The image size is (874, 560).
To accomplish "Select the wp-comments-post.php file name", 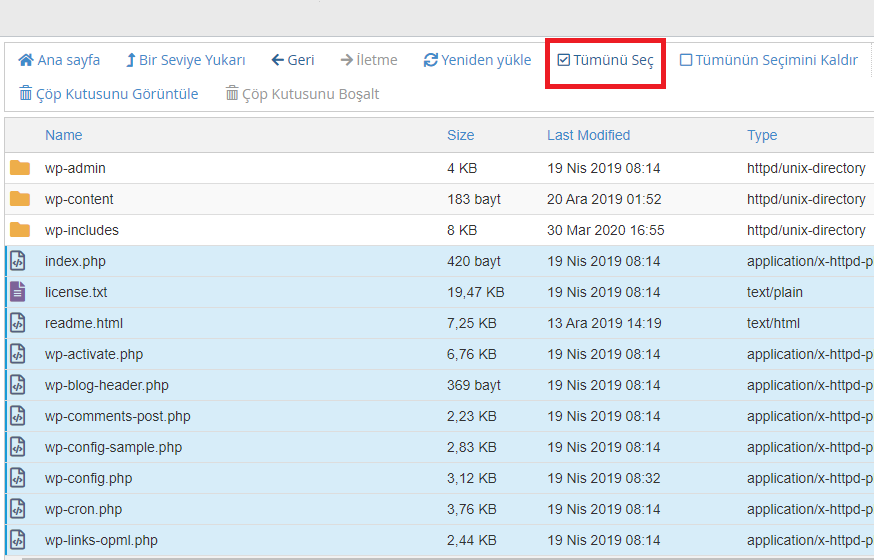I will pos(118,416).
